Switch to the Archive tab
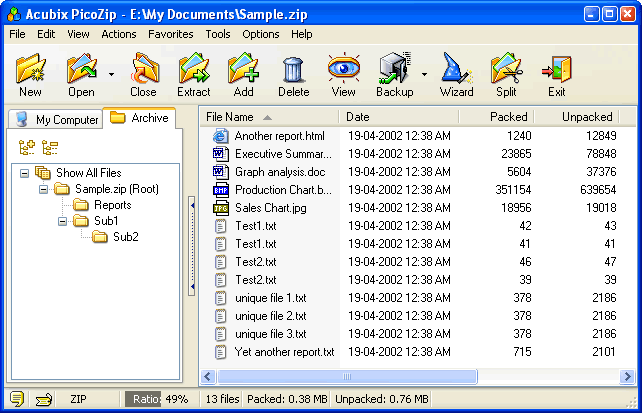Screen dimensions: 642x413 pyautogui.click(x=139, y=118)
